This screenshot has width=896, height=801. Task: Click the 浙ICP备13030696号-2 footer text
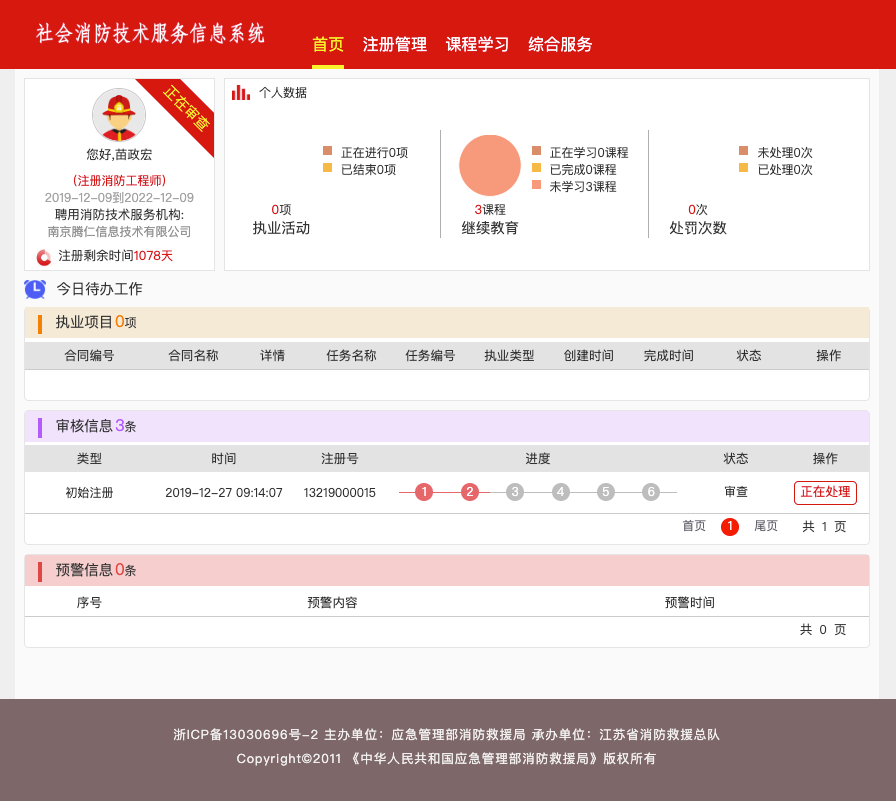(246, 734)
